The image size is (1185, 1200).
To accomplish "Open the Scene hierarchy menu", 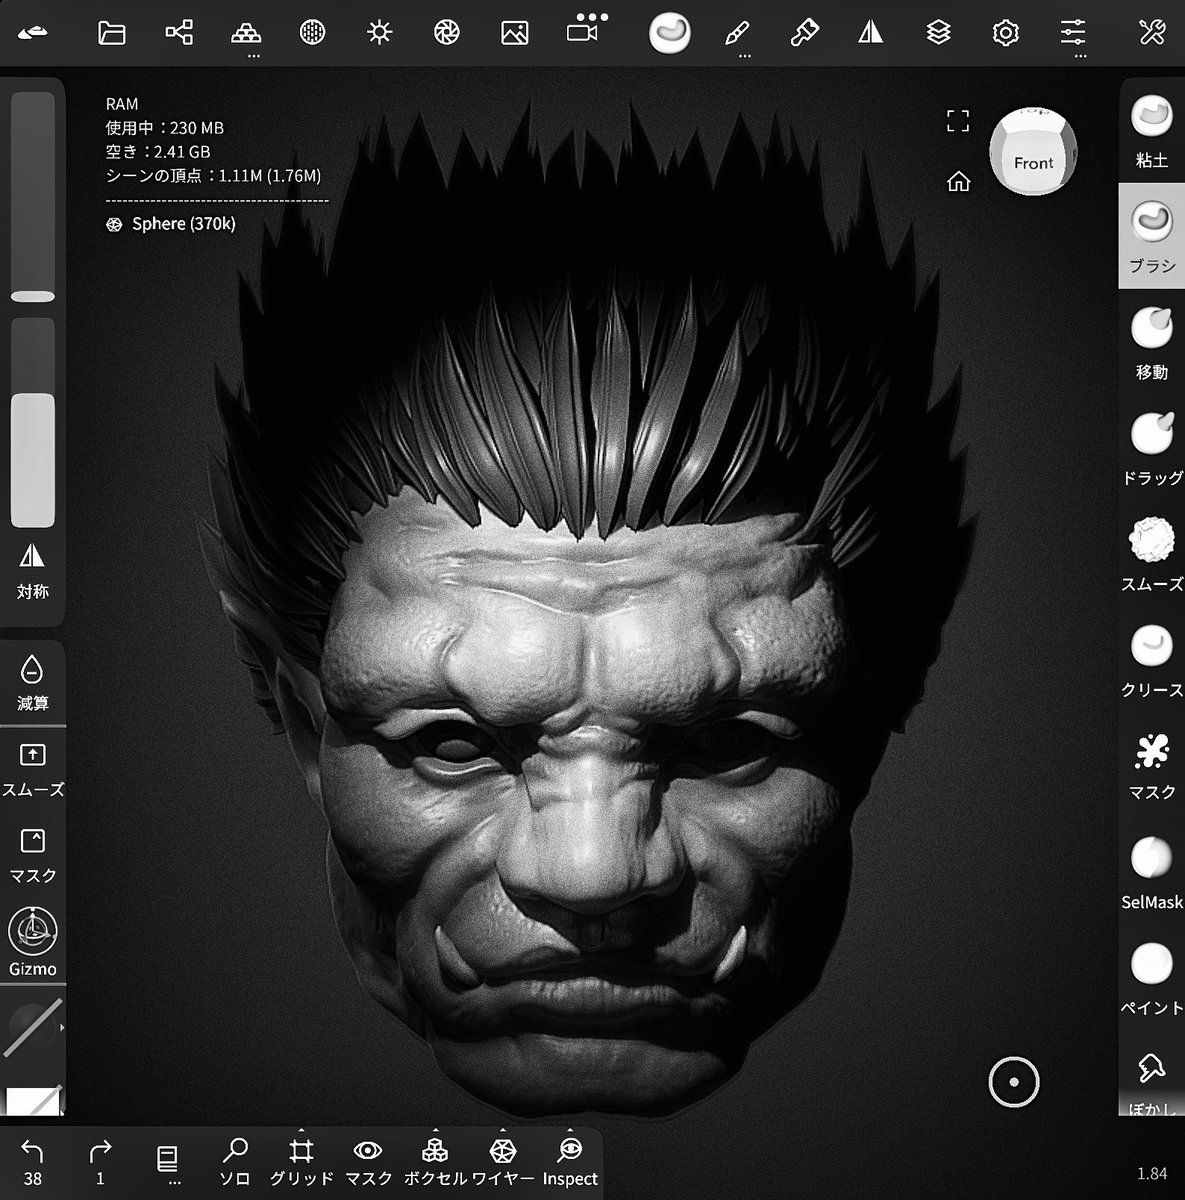I will [x=179, y=33].
